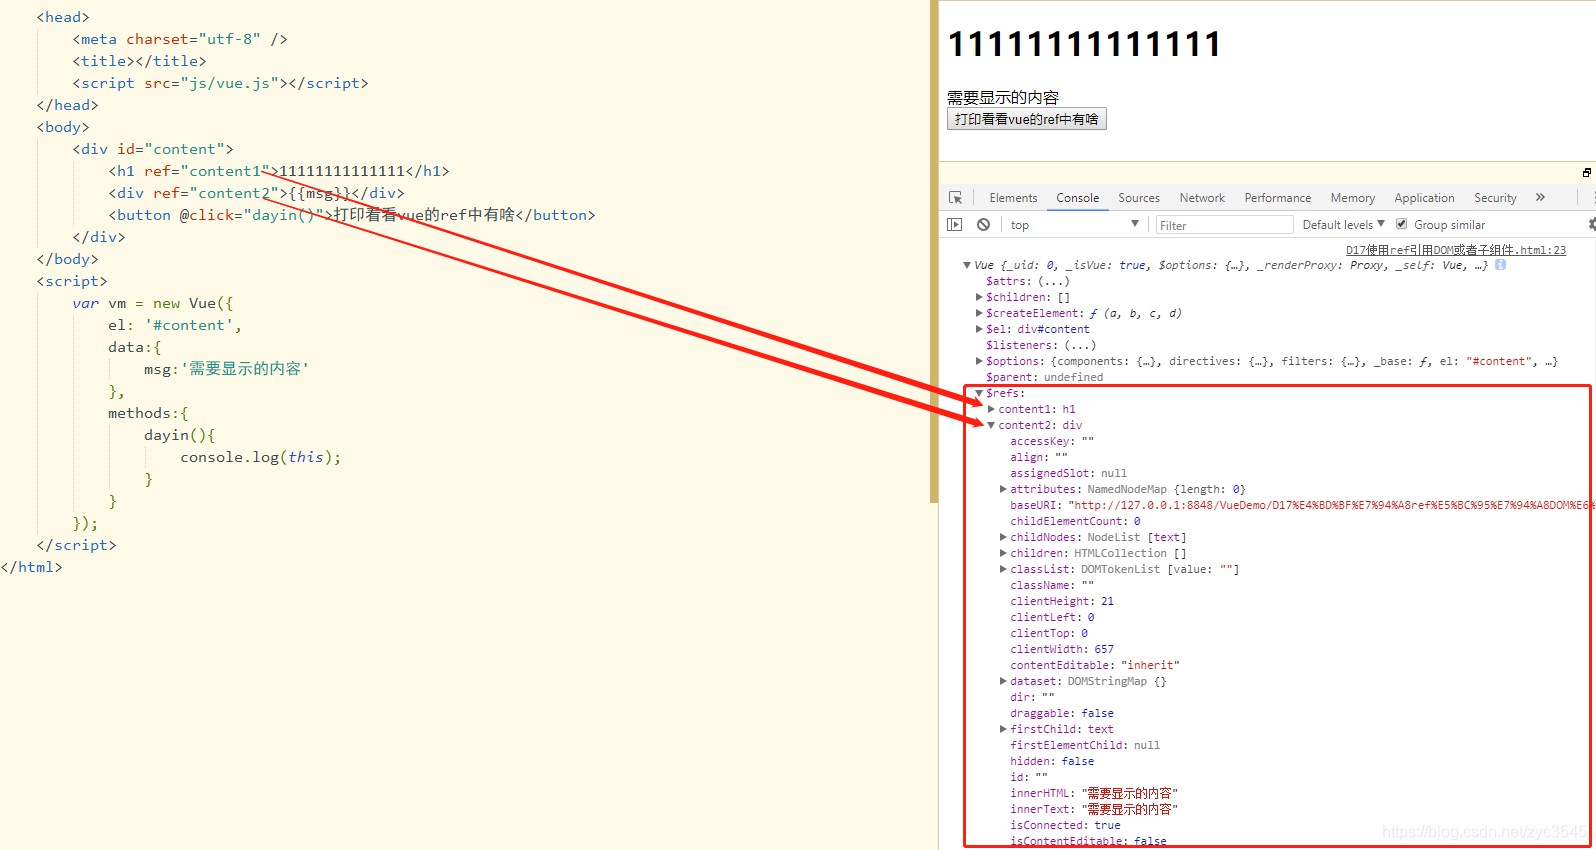1596x850 pixels.
Task: Click the $attrs: (...) getter
Action: (1028, 281)
